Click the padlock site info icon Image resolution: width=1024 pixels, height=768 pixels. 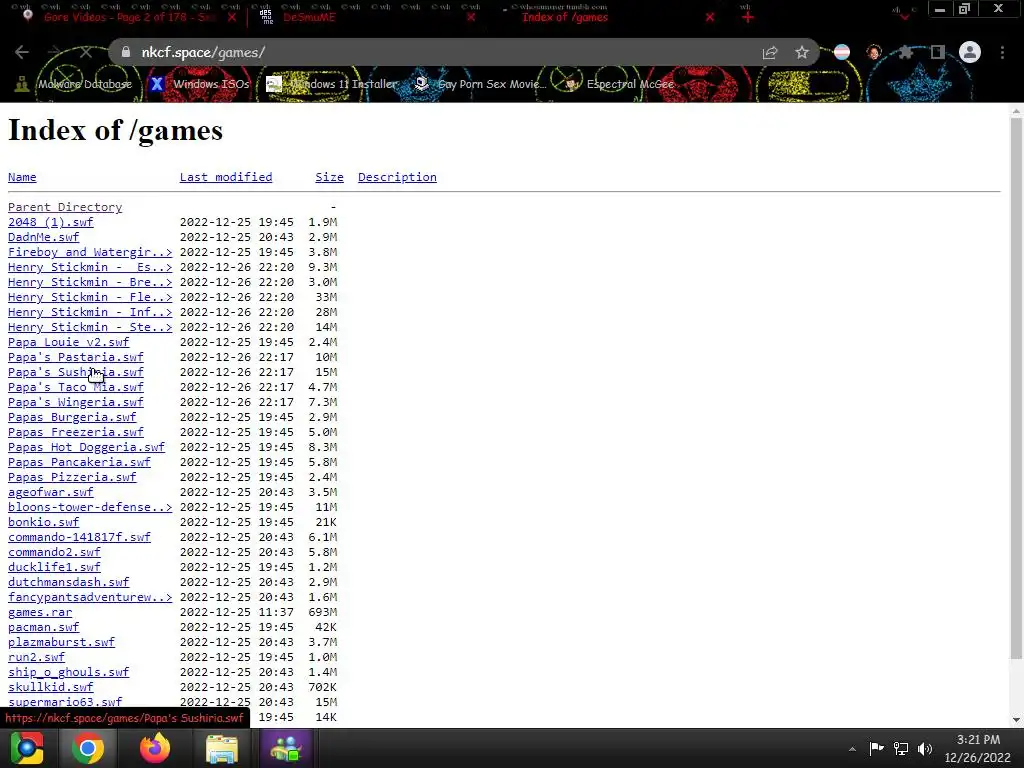tap(127, 52)
